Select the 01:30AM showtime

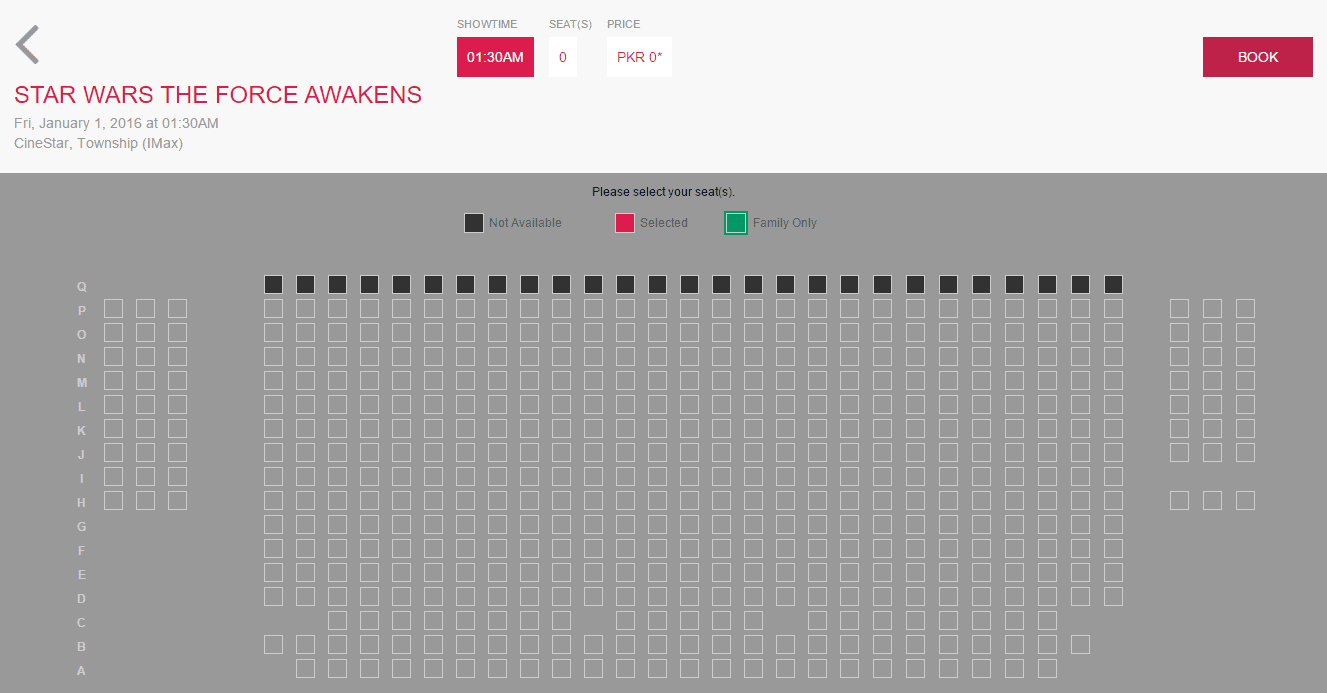495,57
